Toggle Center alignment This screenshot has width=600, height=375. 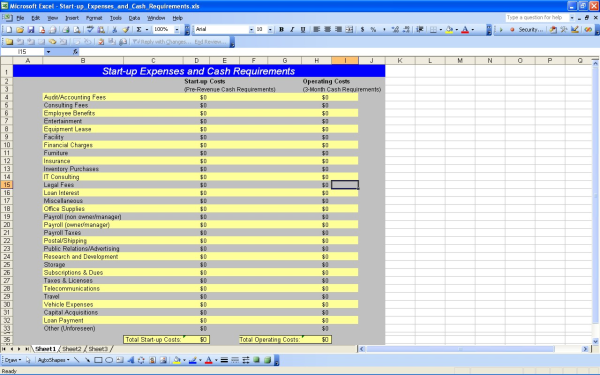328,29
